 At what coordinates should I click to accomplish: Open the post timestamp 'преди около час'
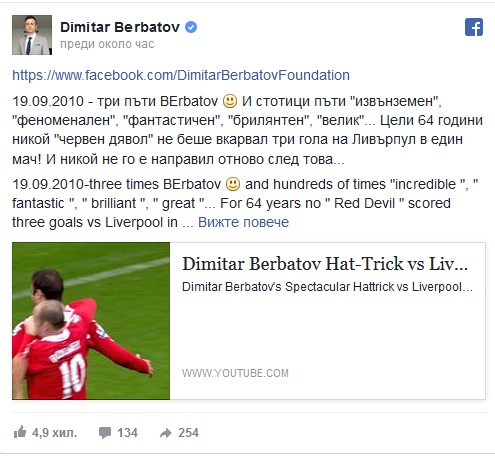coord(107,44)
